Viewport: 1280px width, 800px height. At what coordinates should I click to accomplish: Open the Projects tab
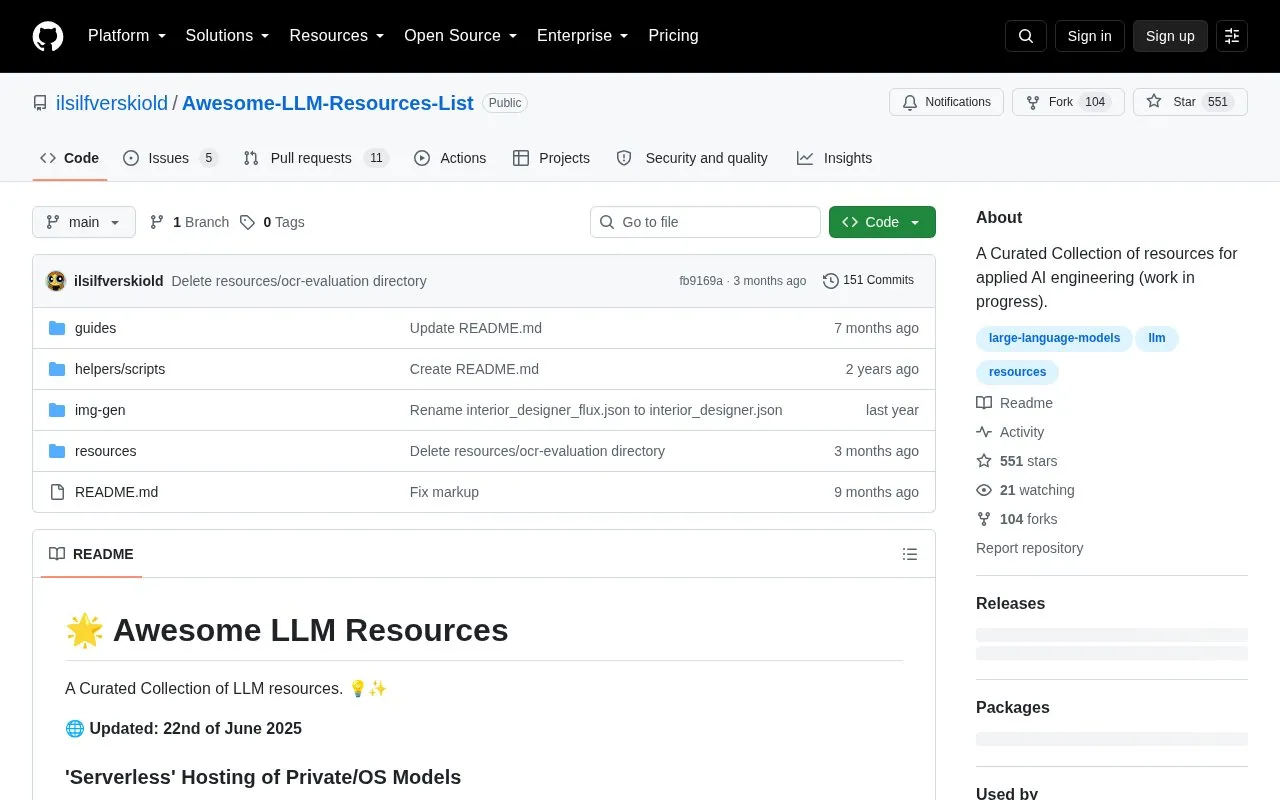click(551, 158)
